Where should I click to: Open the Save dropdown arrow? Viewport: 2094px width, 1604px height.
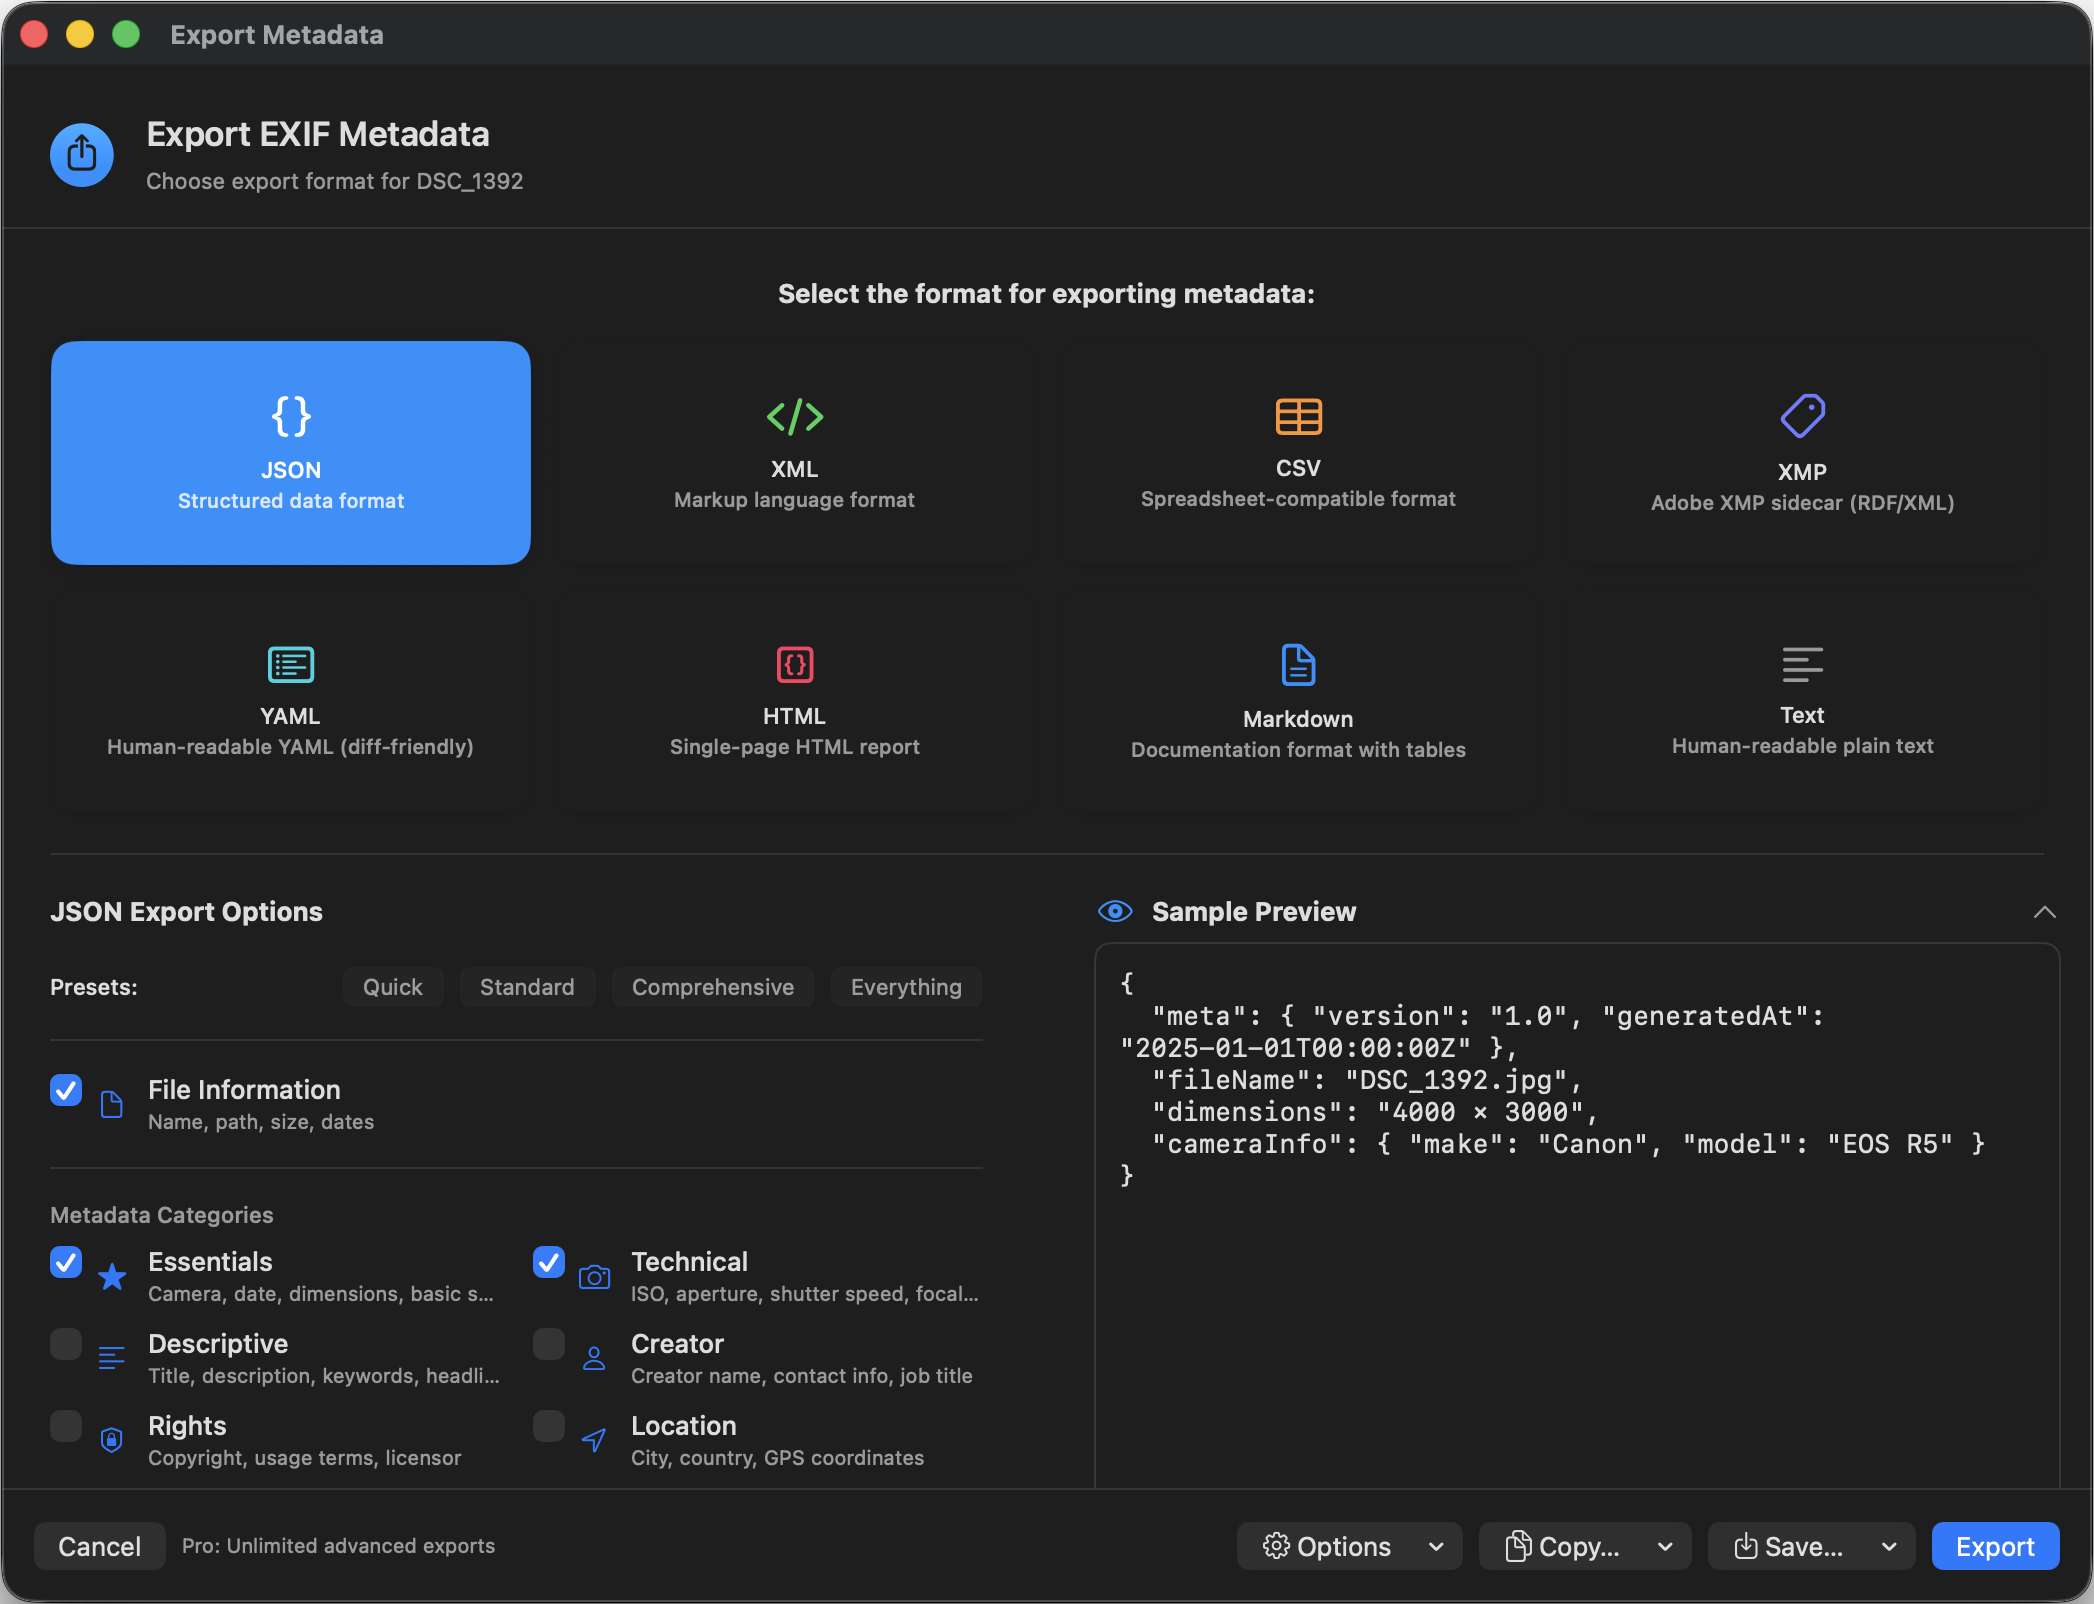tap(1889, 1547)
